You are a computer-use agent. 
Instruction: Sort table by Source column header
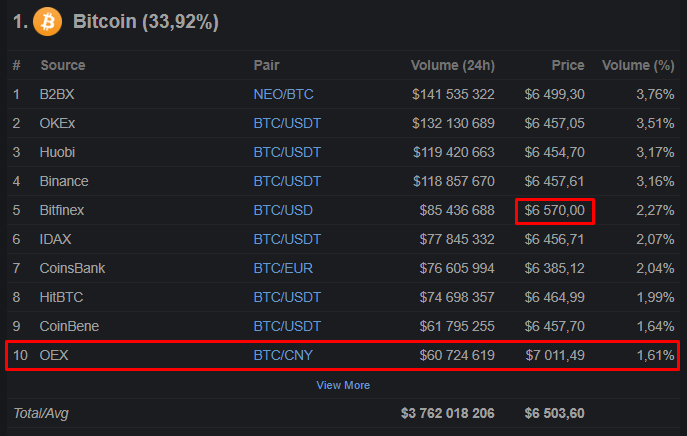(x=62, y=65)
